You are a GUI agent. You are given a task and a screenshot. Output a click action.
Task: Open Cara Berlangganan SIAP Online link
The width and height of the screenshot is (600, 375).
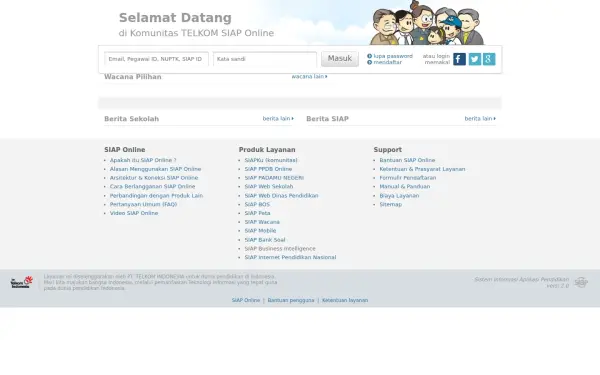[x=152, y=187]
